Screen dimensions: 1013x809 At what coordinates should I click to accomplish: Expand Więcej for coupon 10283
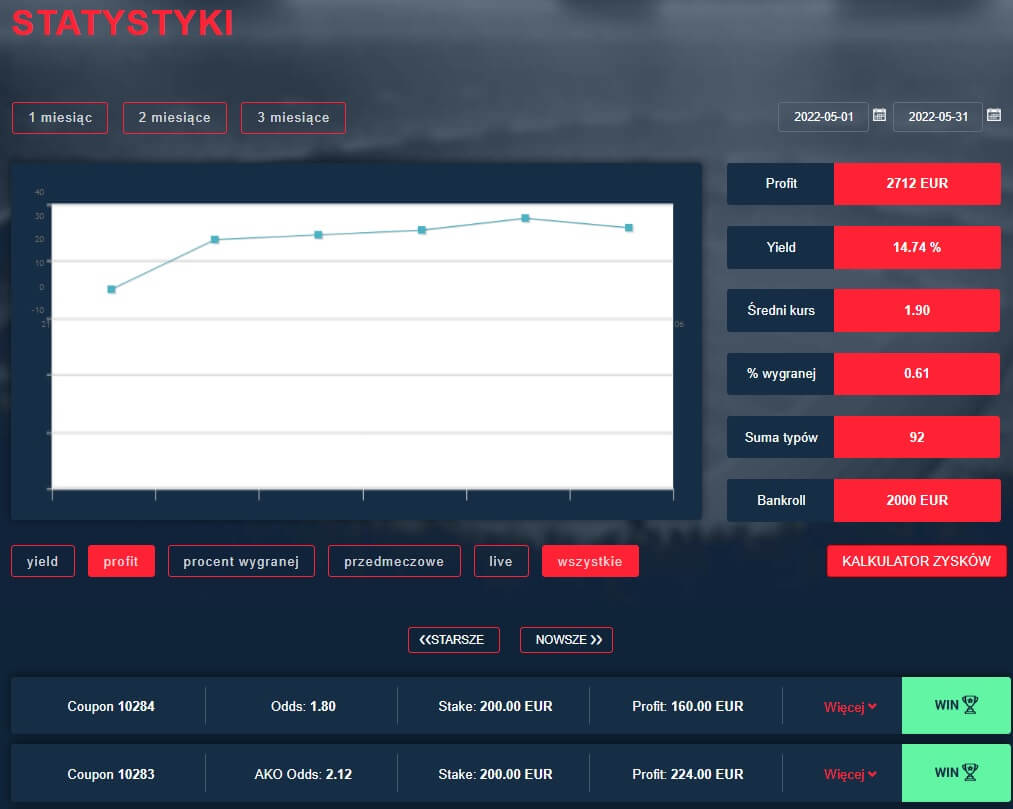click(849, 774)
